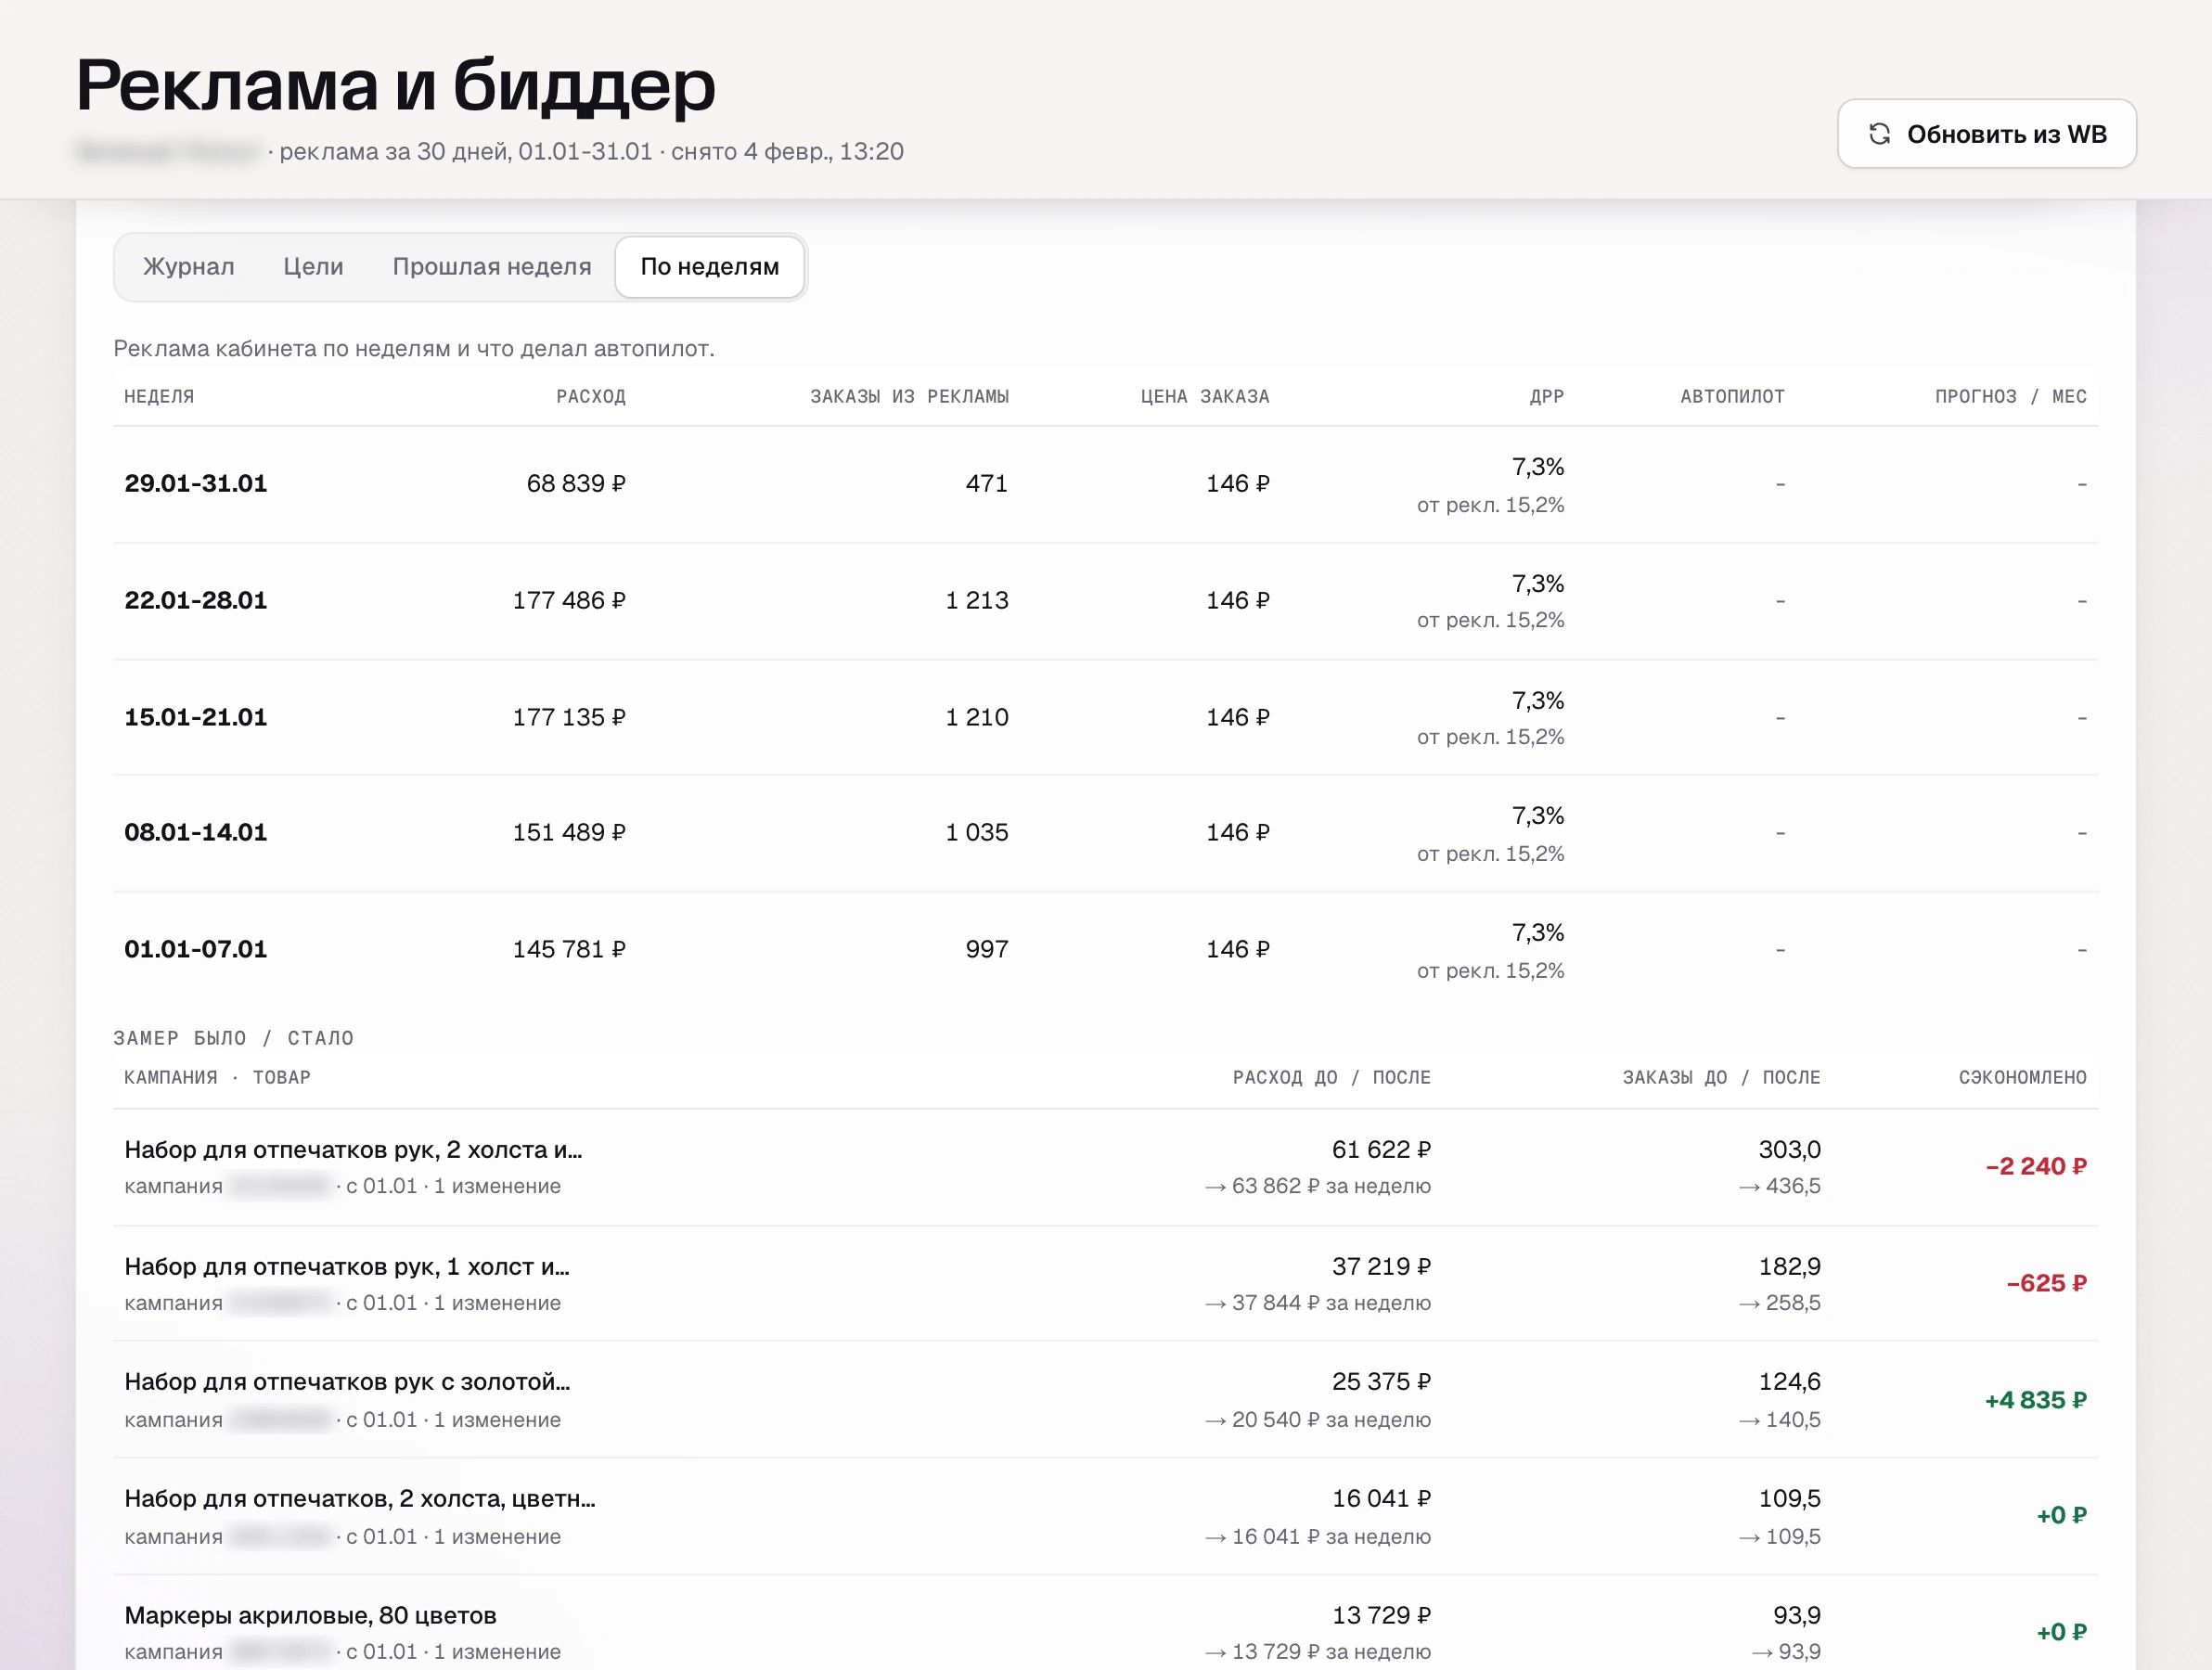Click the spend value 177 135 ₽
The height and width of the screenshot is (1670, 2212).
coord(569,718)
